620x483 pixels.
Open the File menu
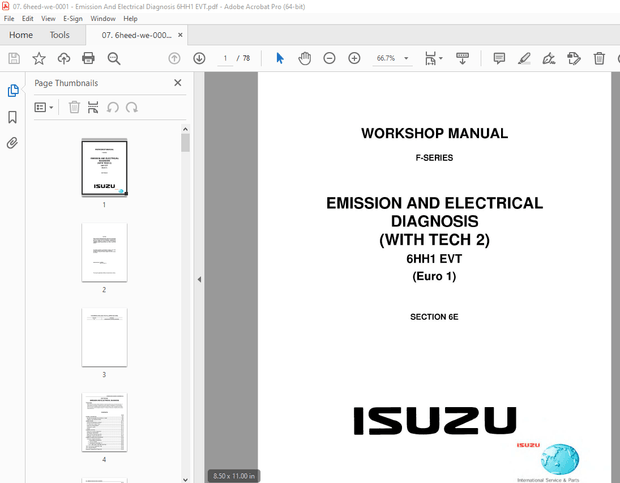pos(9,19)
